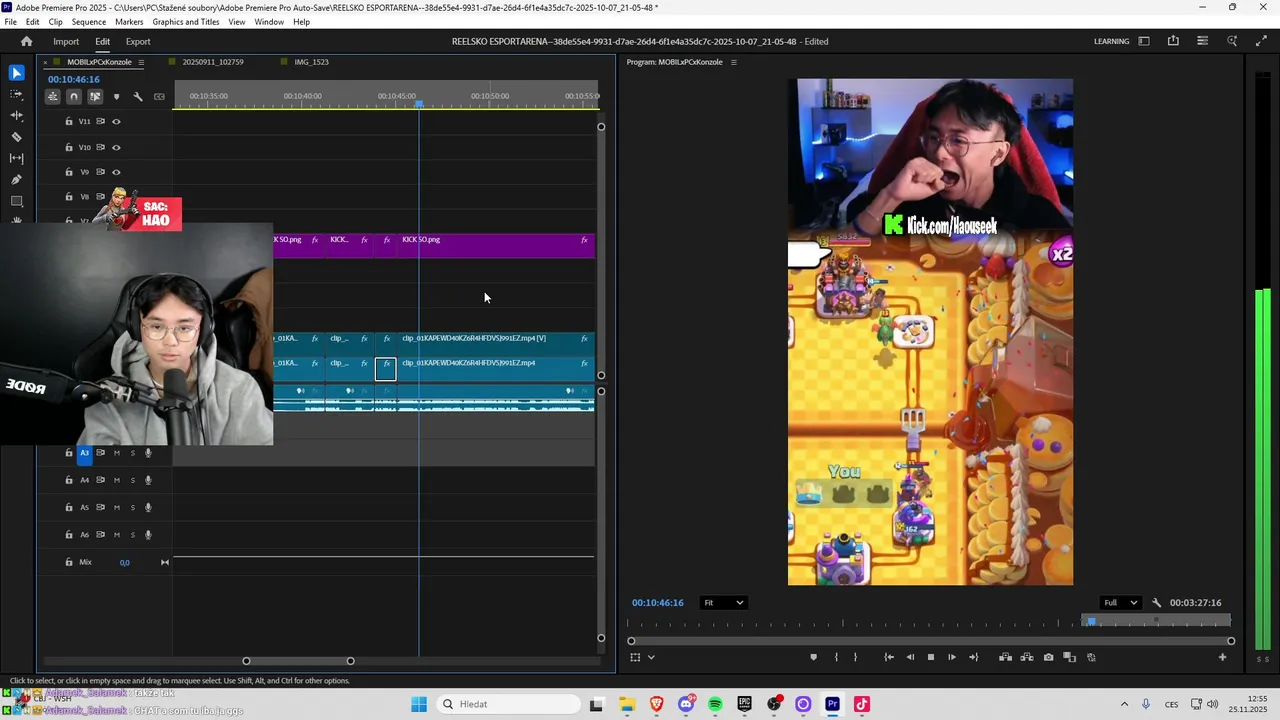Screen dimensions: 1280x720
Task: Open the File menu
Action: tap(10, 22)
